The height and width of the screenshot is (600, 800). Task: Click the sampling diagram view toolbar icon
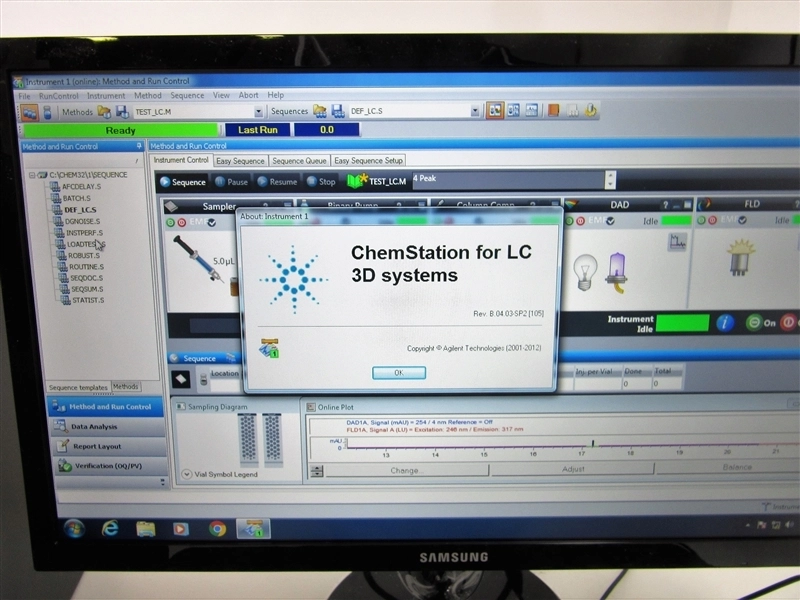coord(513,110)
